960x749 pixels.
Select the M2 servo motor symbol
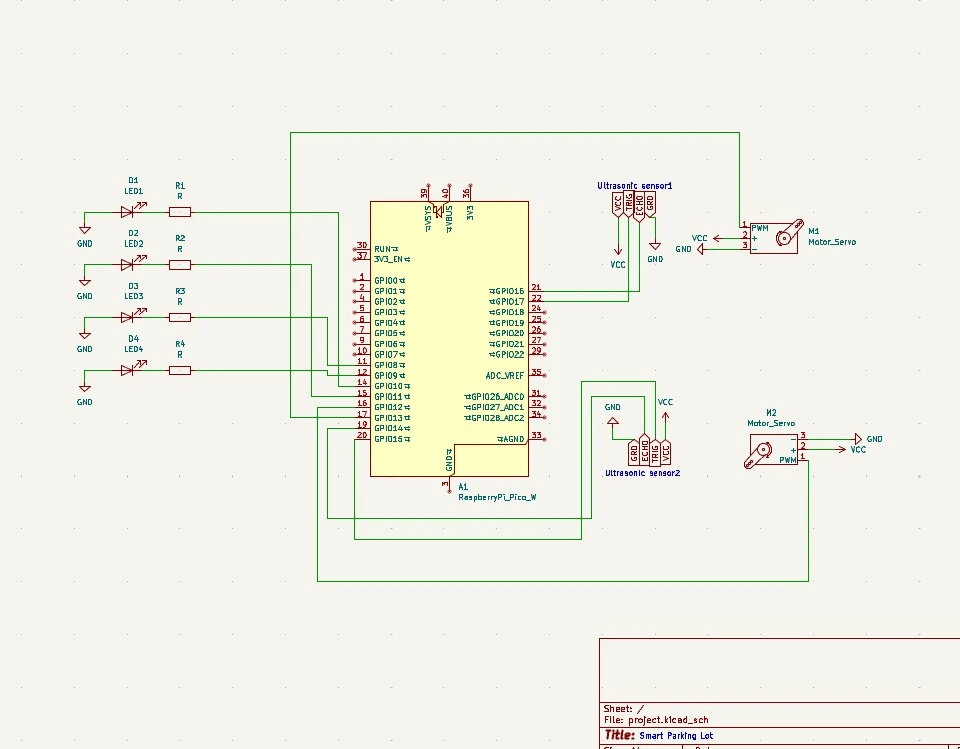(771, 451)
